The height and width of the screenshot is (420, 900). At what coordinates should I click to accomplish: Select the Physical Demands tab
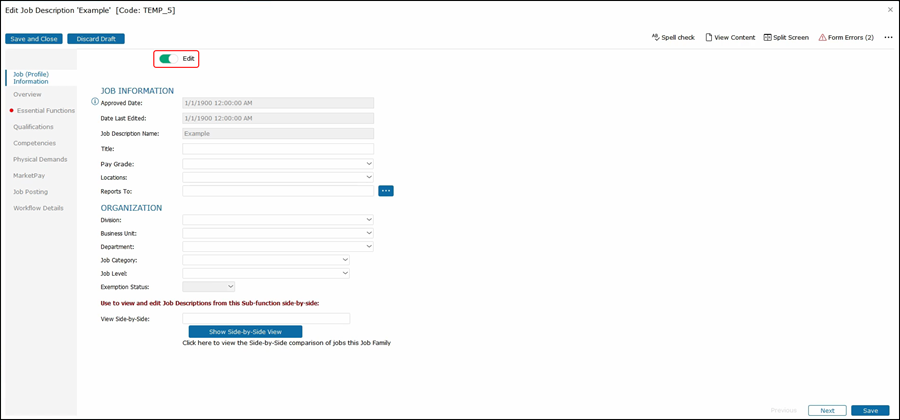(40, 159)
